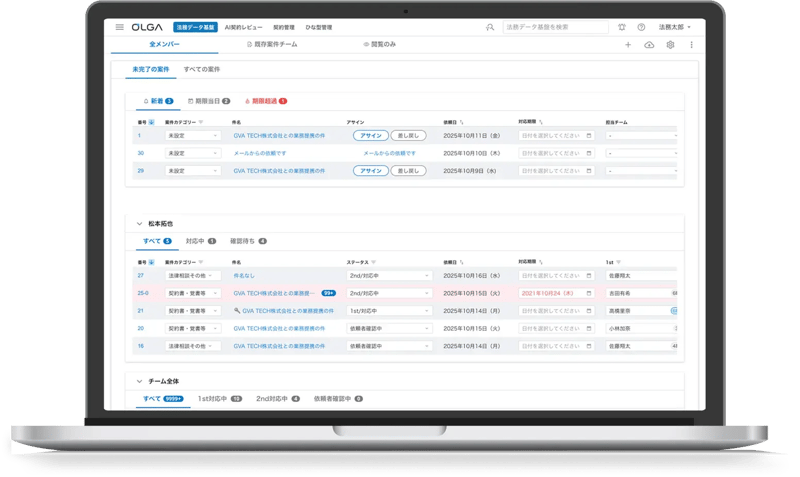Open the vertical three-dot more menu

tap(691, 45)
